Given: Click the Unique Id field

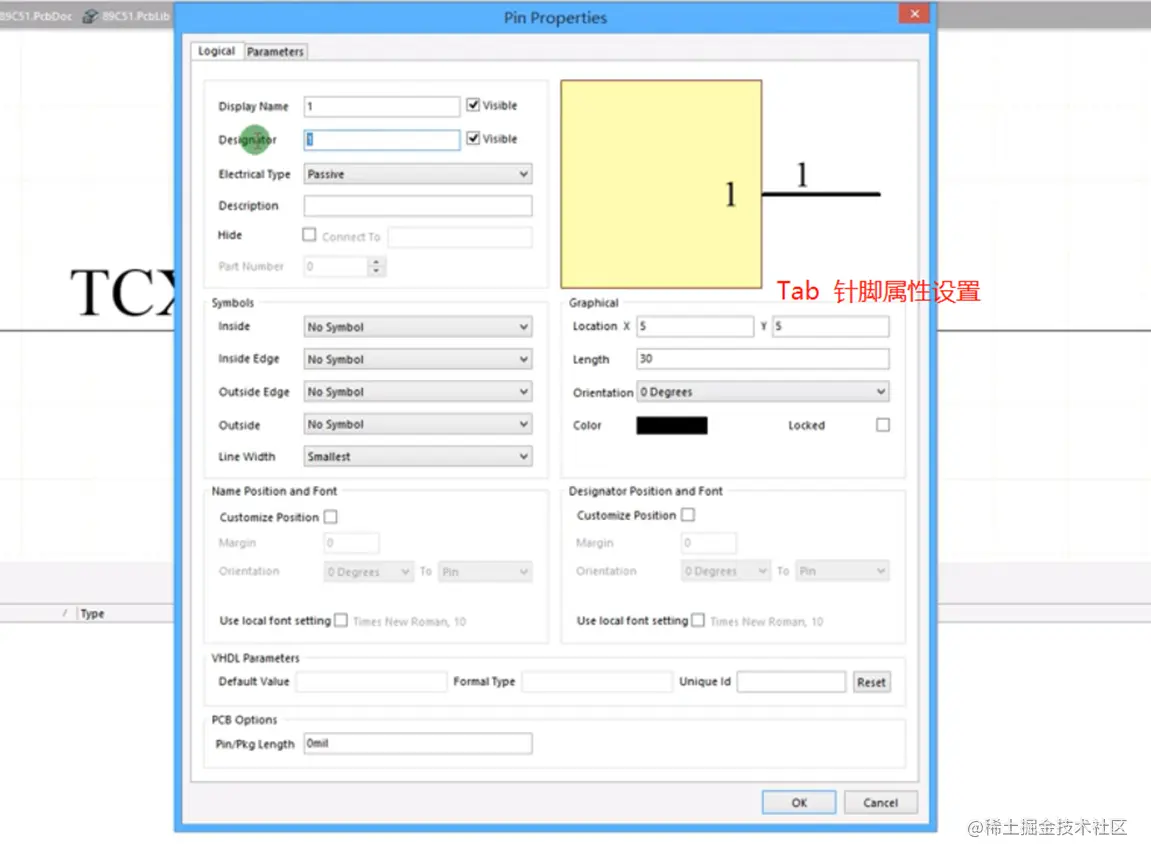Looking at the screenshot, I should [791, 682].
